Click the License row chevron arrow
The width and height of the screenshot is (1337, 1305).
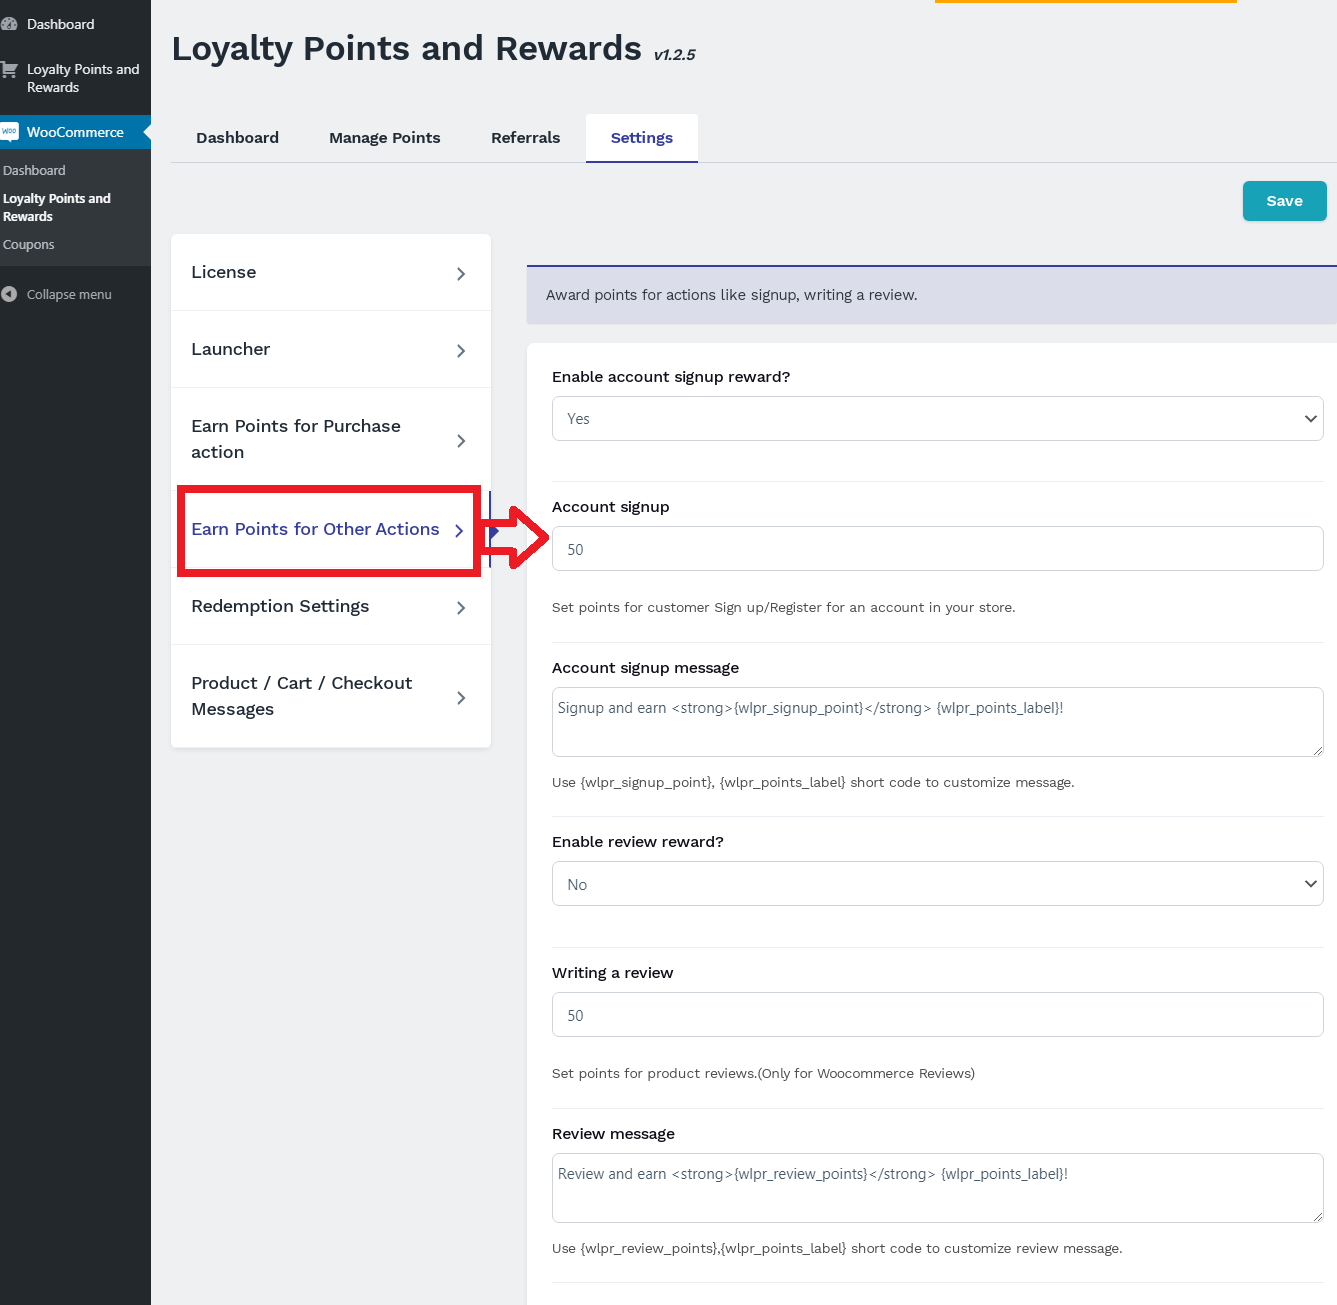(x=461, y=273)
